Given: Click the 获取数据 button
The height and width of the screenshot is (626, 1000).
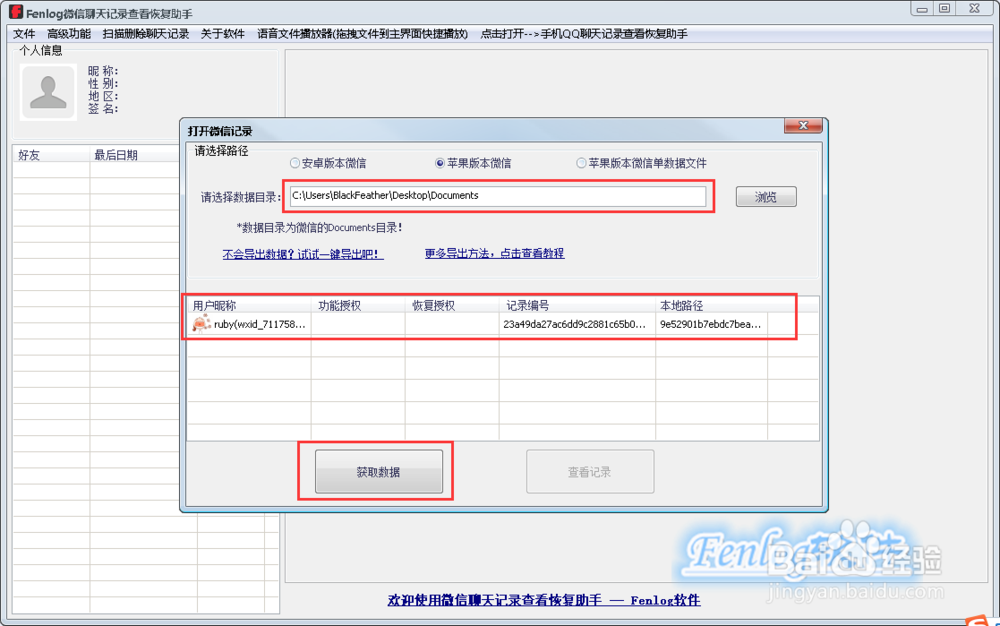Looking at the screenshot, I should (x=379, y=472).
